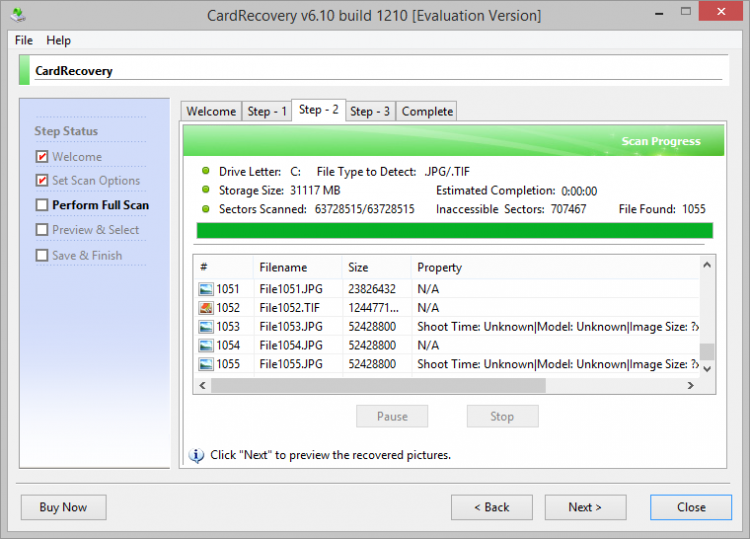Open the Help menu
Viewport: 750px width, 539px height.
58,40
